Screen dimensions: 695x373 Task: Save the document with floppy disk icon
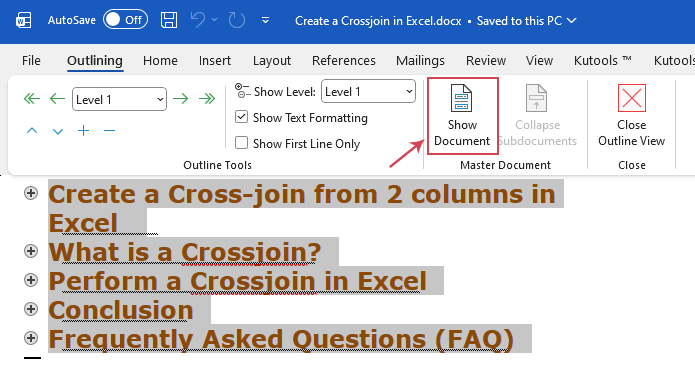click(x=169, y=20)
